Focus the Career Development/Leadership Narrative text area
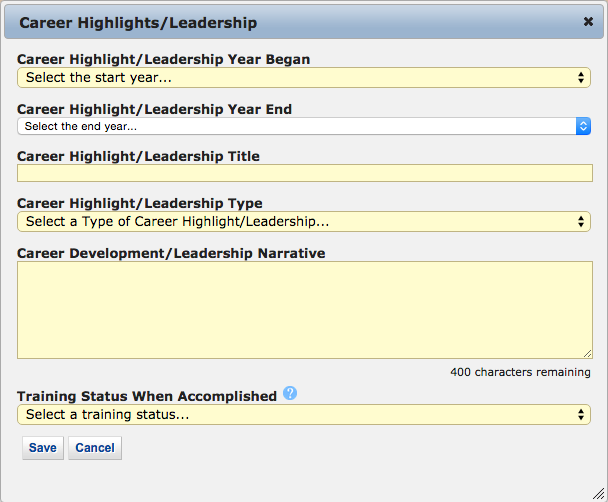Image resolution: width=608 pixels, height=502 pixels. [304, 310]
